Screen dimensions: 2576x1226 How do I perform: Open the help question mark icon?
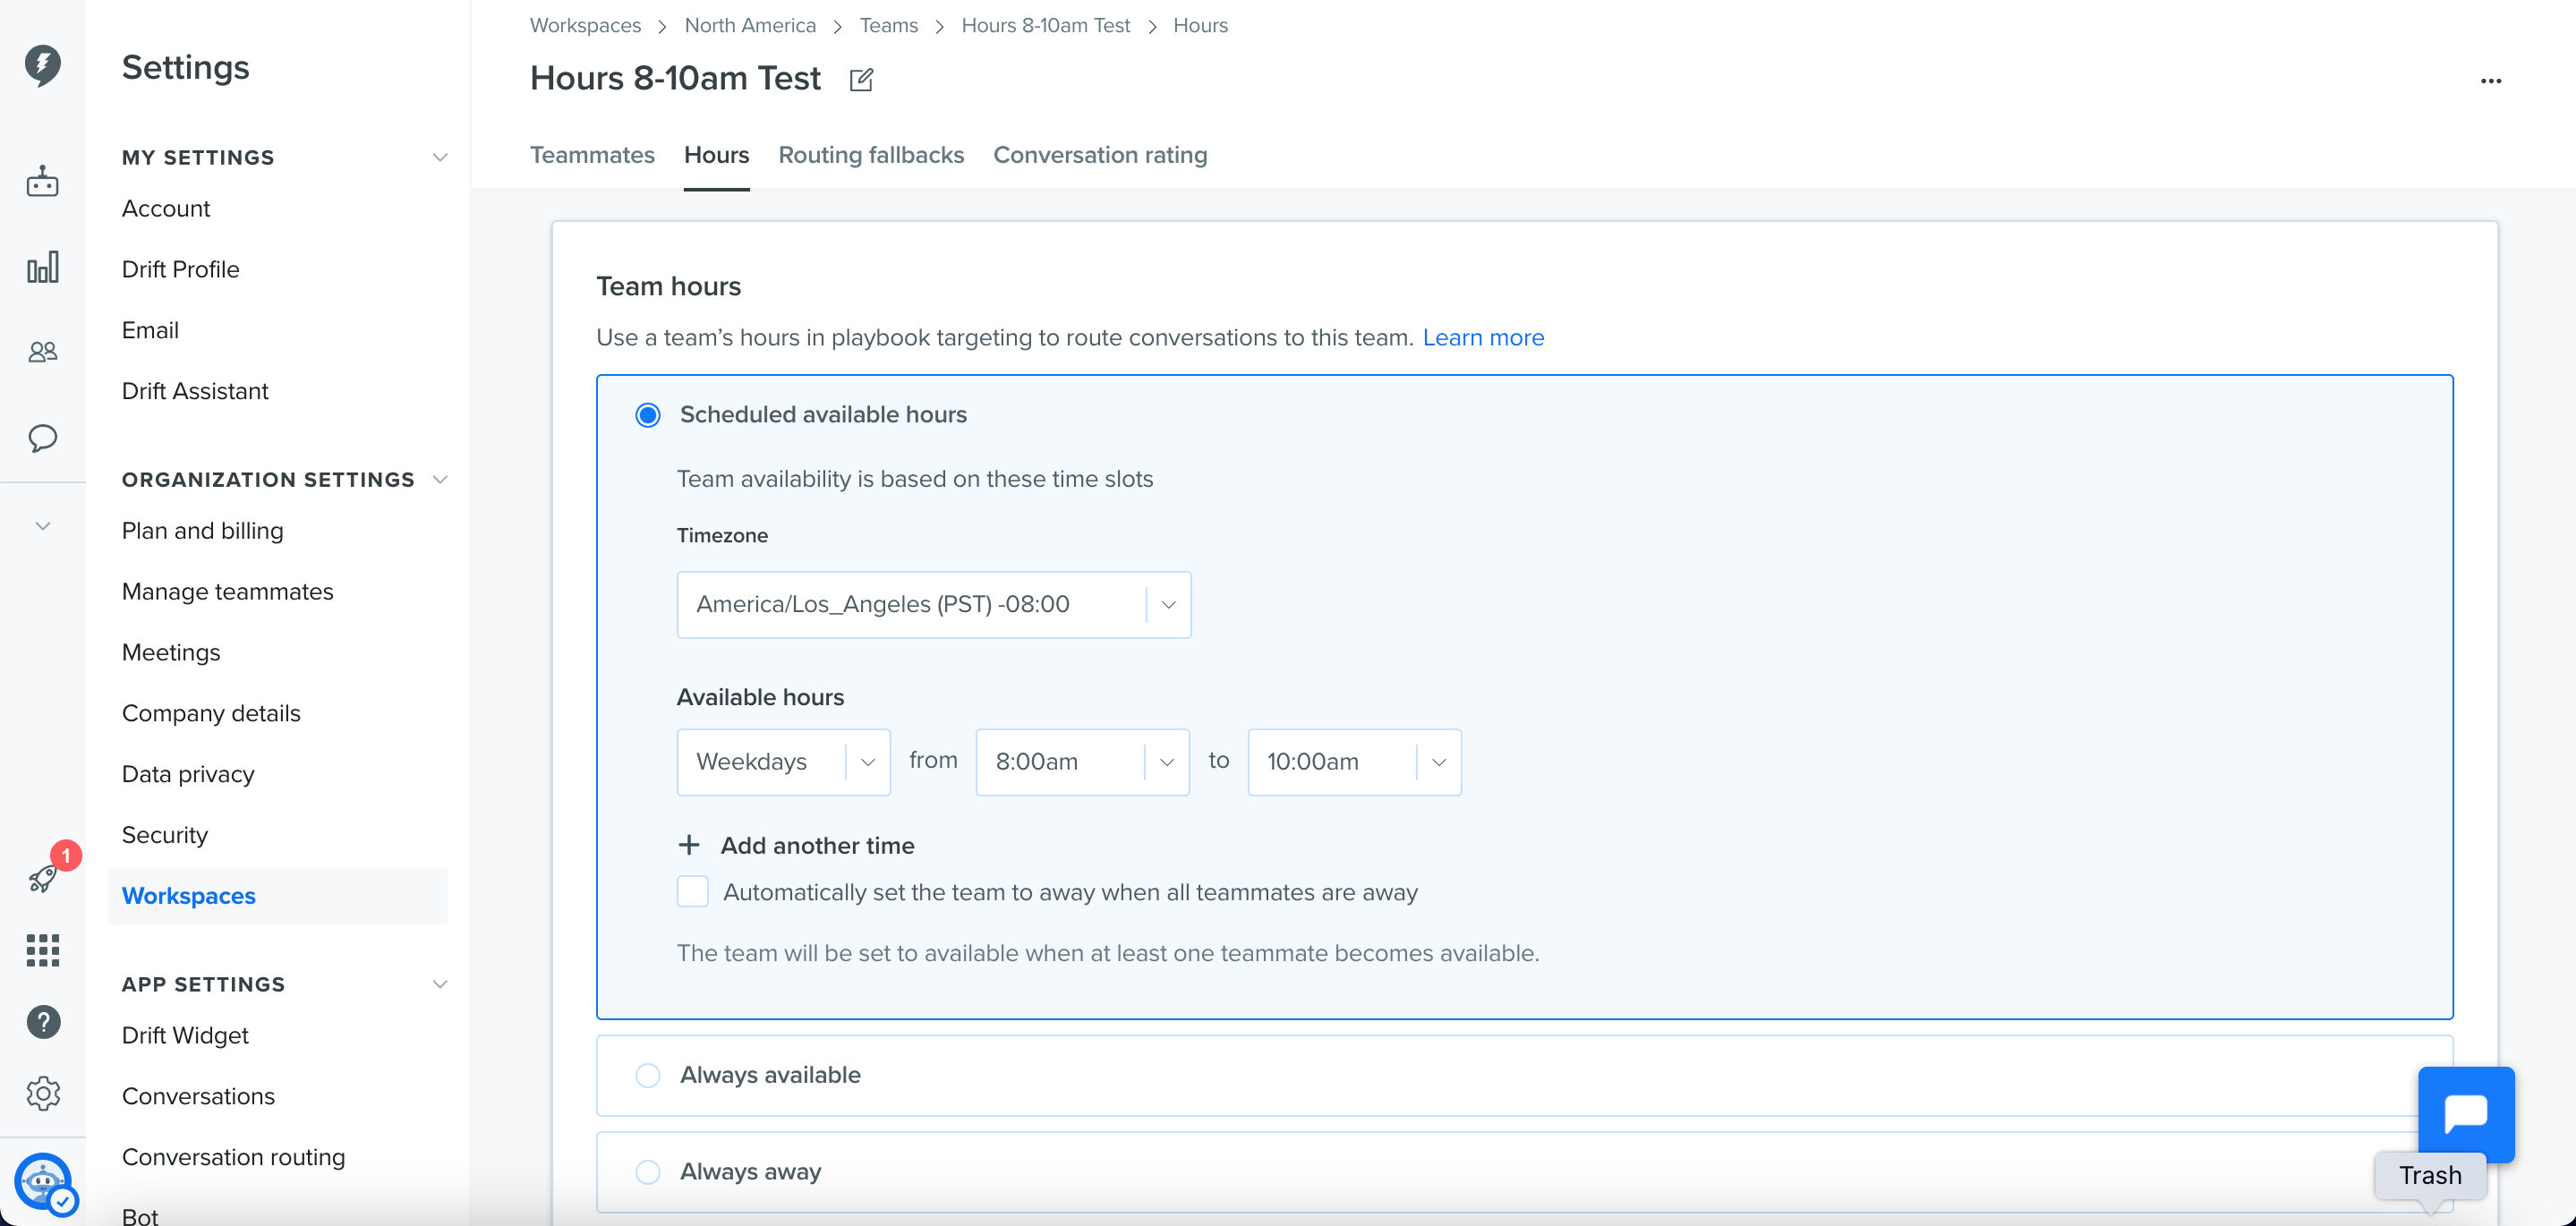[x=43, y=1022]
